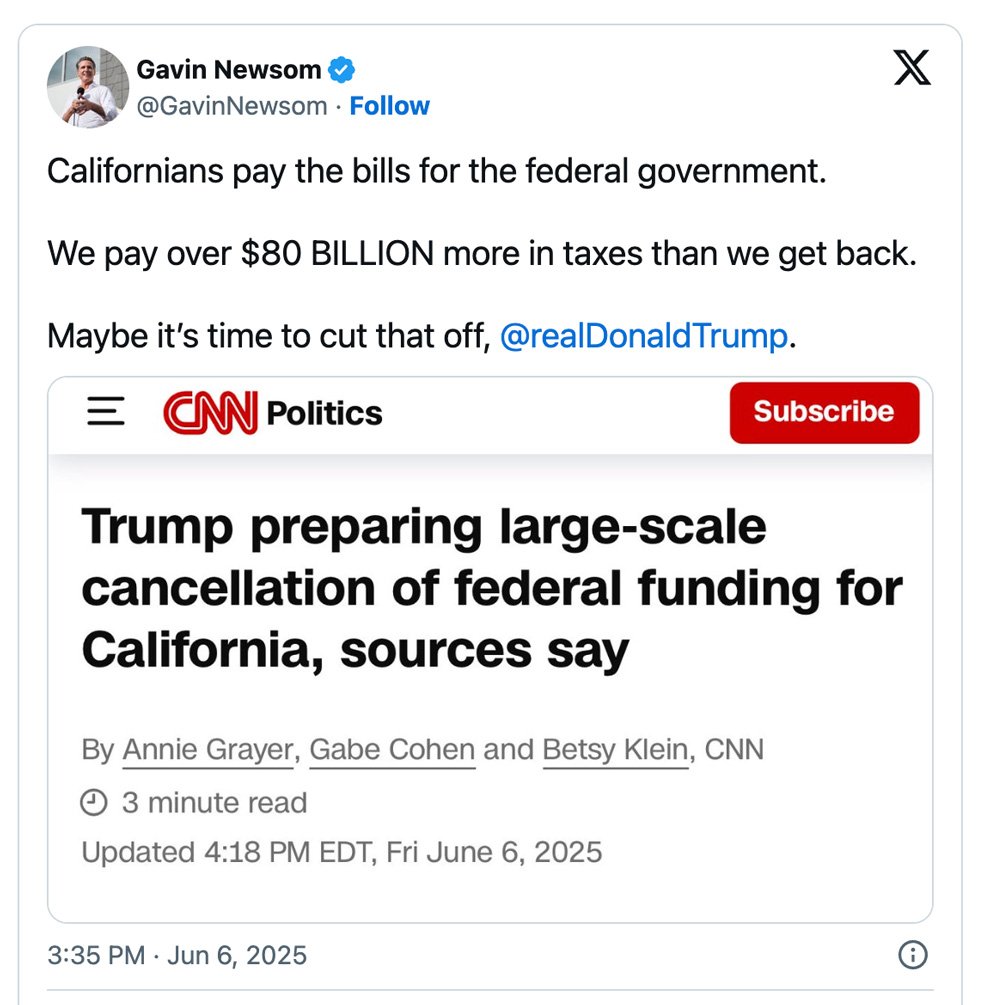Screen dimensions: 990x1005
Task: Open the @GavinNewsom handle link
Action: click(x=232, y=106)
